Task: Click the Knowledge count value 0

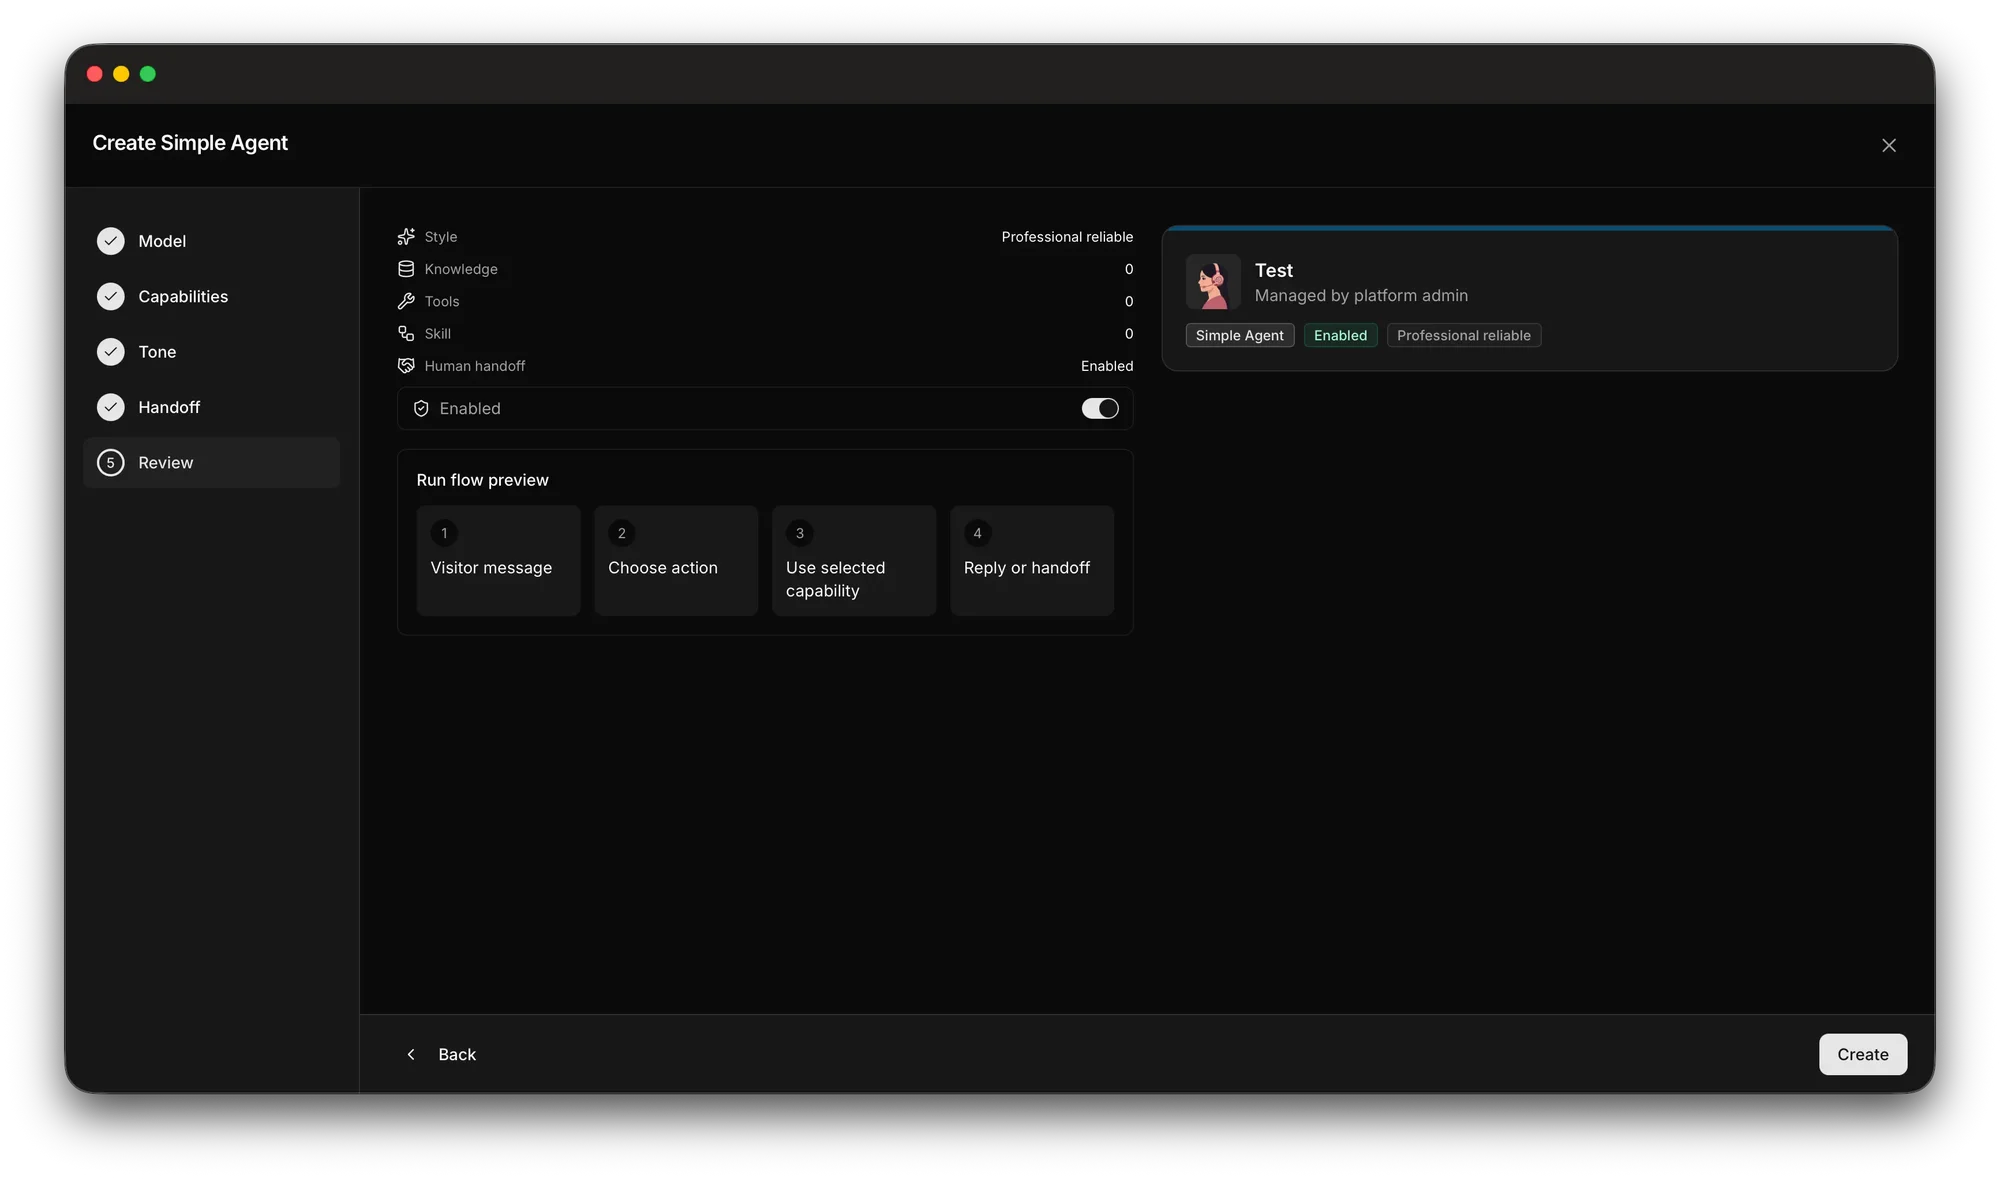Action: [x=1129, y=269]
